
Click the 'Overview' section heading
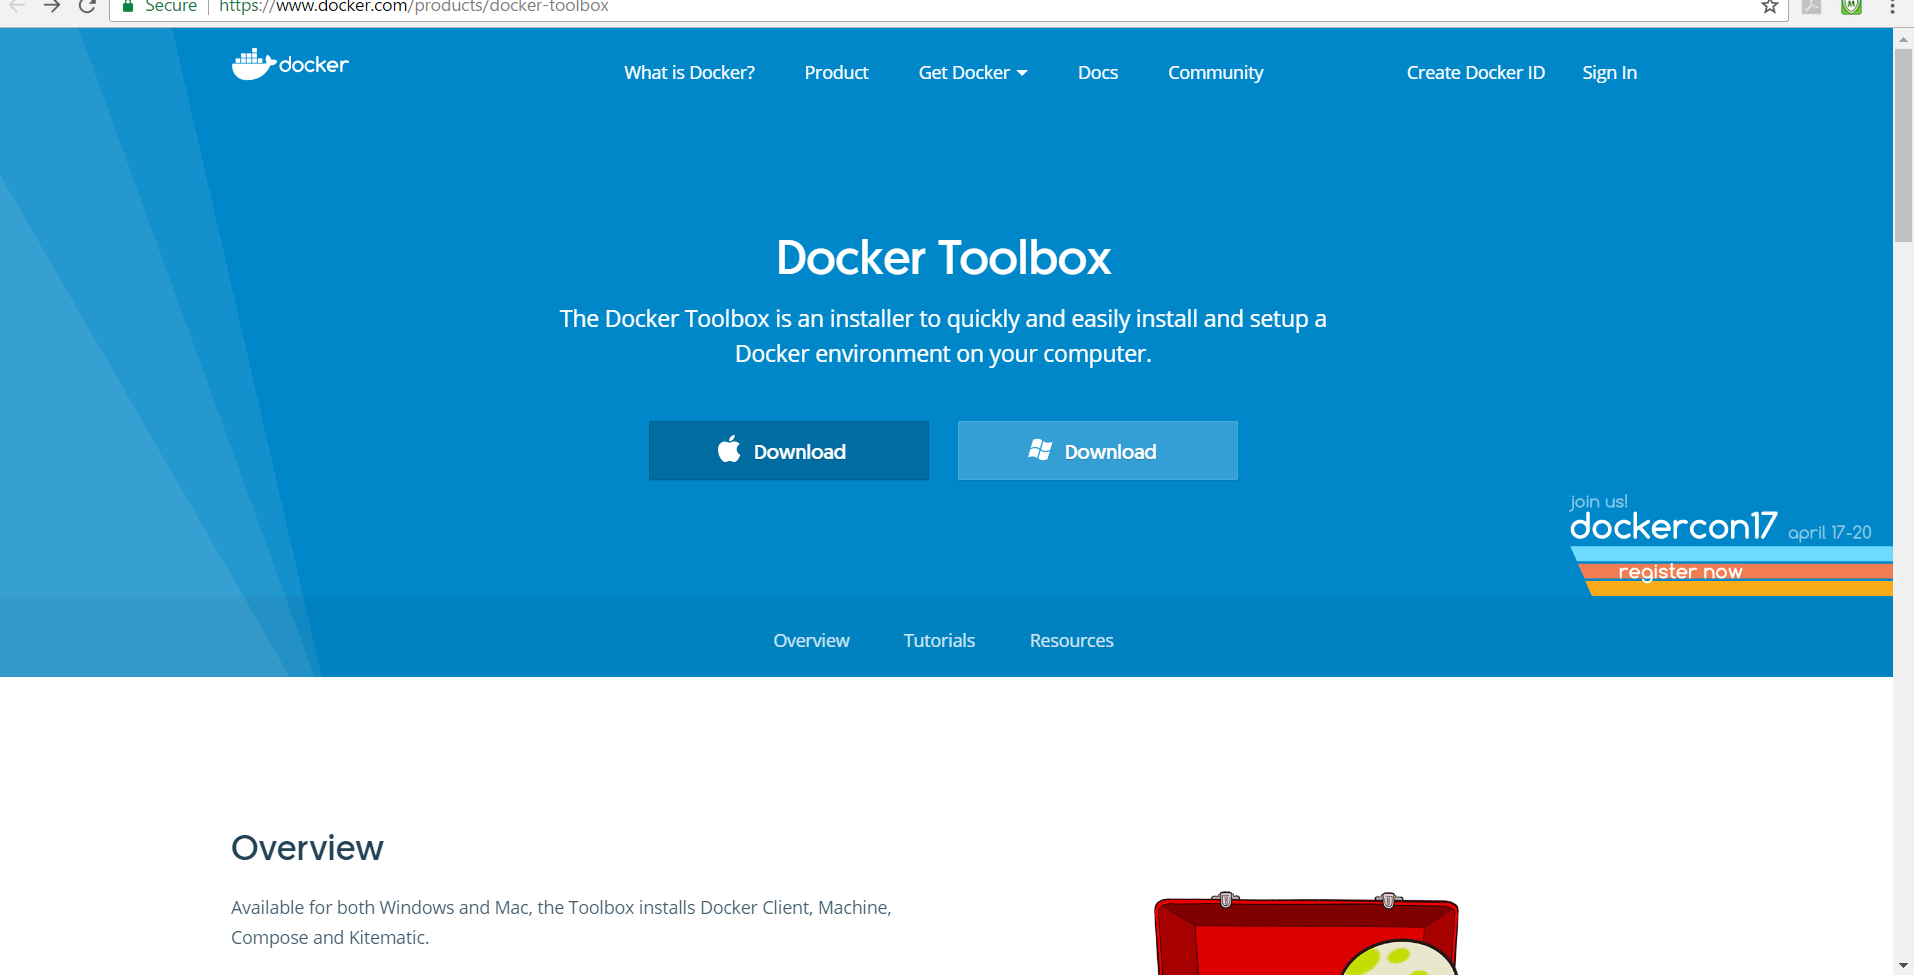(307, 848)
